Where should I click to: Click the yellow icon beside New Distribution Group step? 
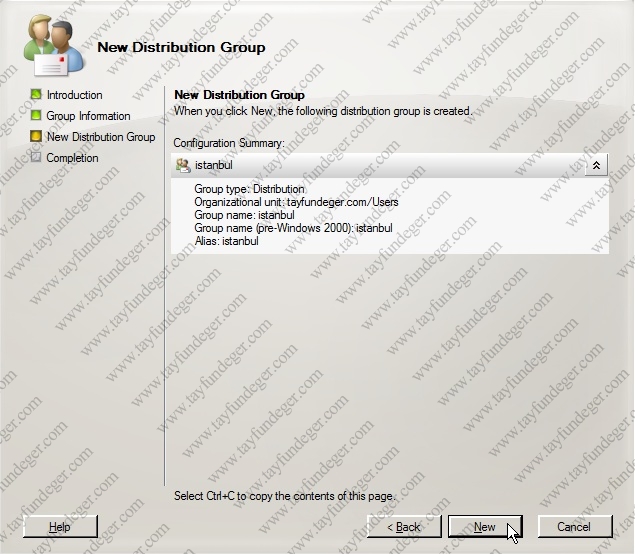pyautogui.click(x=36, y=136)
